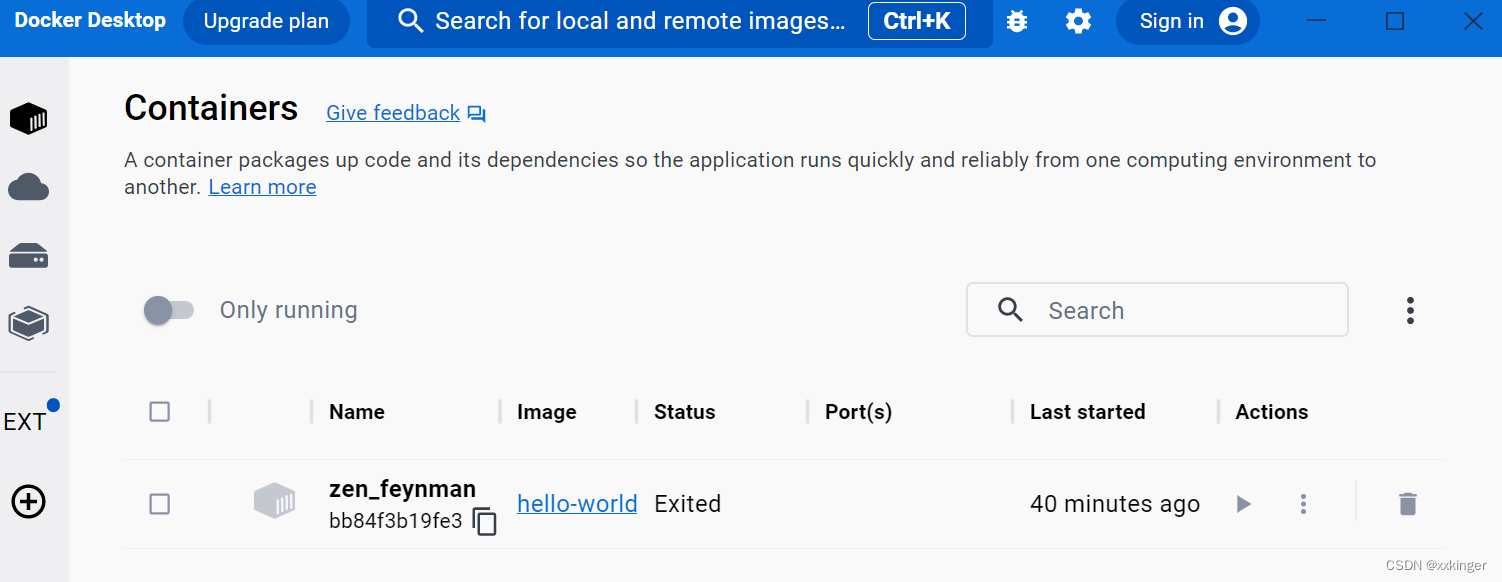Close the Docker Desktop window
The width and height of the screenshot is (1502, 582).
1473,21
